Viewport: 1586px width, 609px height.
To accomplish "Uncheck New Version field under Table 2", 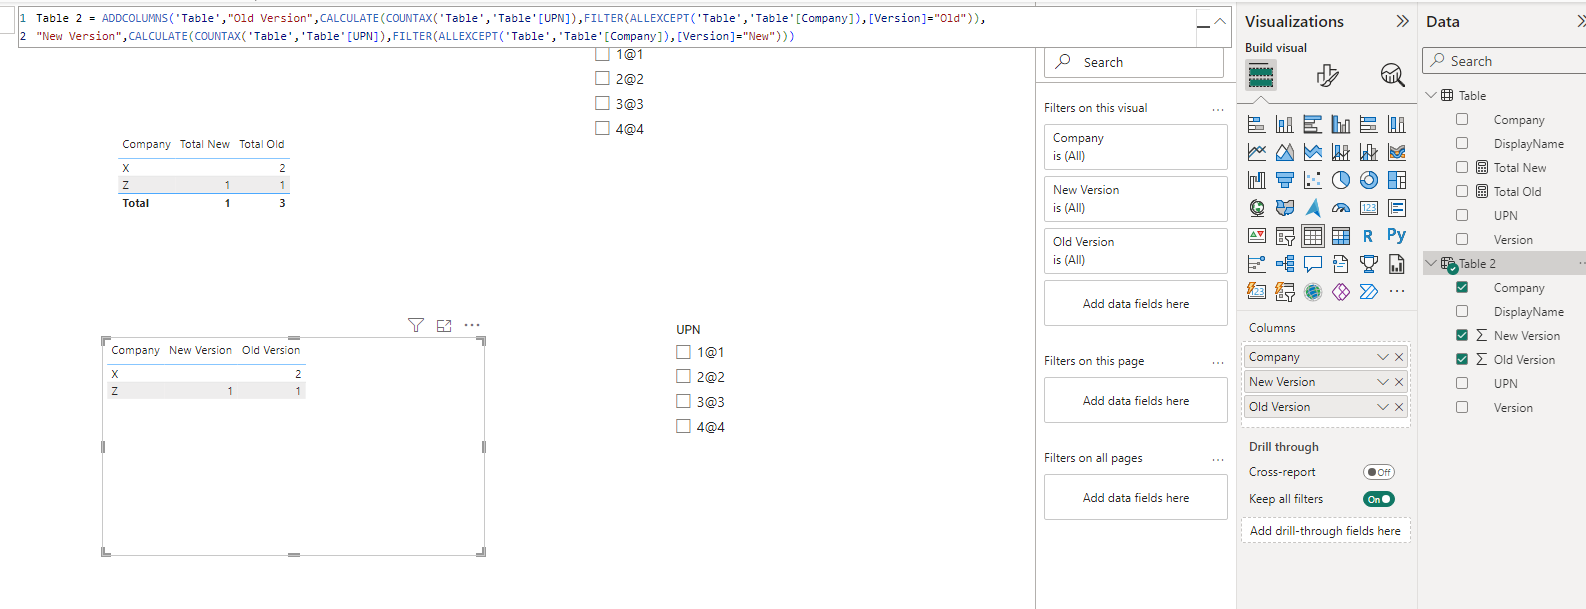I will click(x=1462, y=335).
